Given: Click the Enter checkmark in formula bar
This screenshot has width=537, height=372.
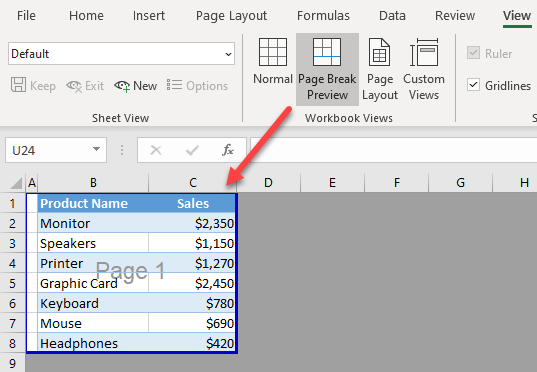Looking at the screenshot, I should pos(192,150).
